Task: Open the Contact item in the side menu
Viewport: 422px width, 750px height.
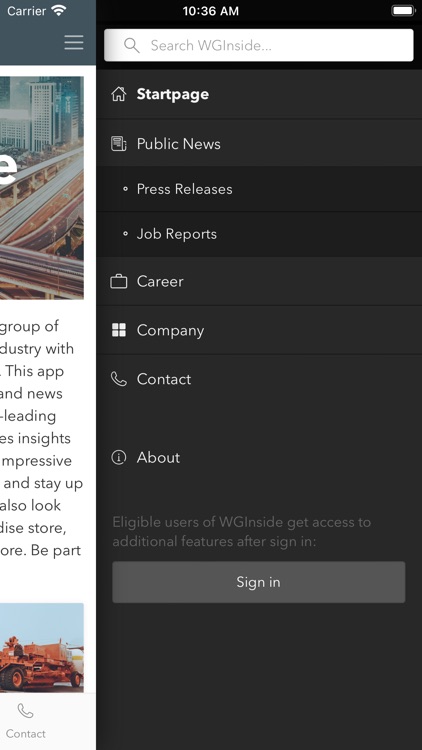Action: 259,379
